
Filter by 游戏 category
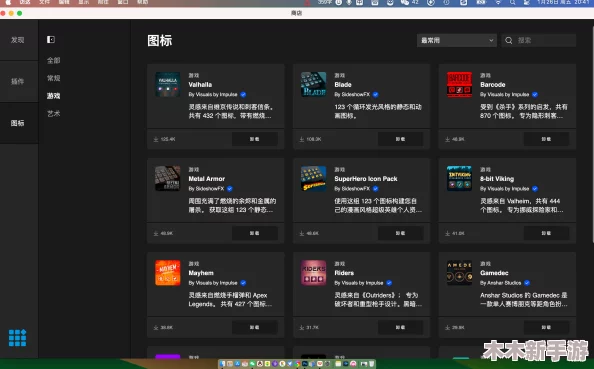click(53, 96)
